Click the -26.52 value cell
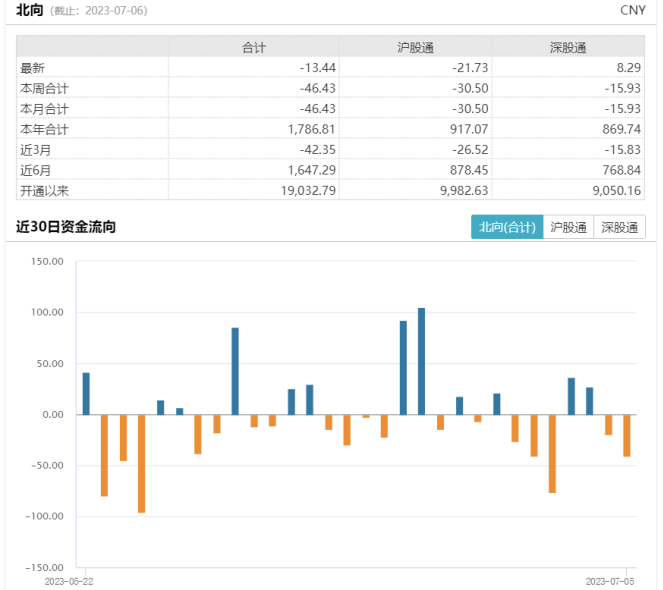Viewport: 663px width, 590px height. click(x=470, y=150)
